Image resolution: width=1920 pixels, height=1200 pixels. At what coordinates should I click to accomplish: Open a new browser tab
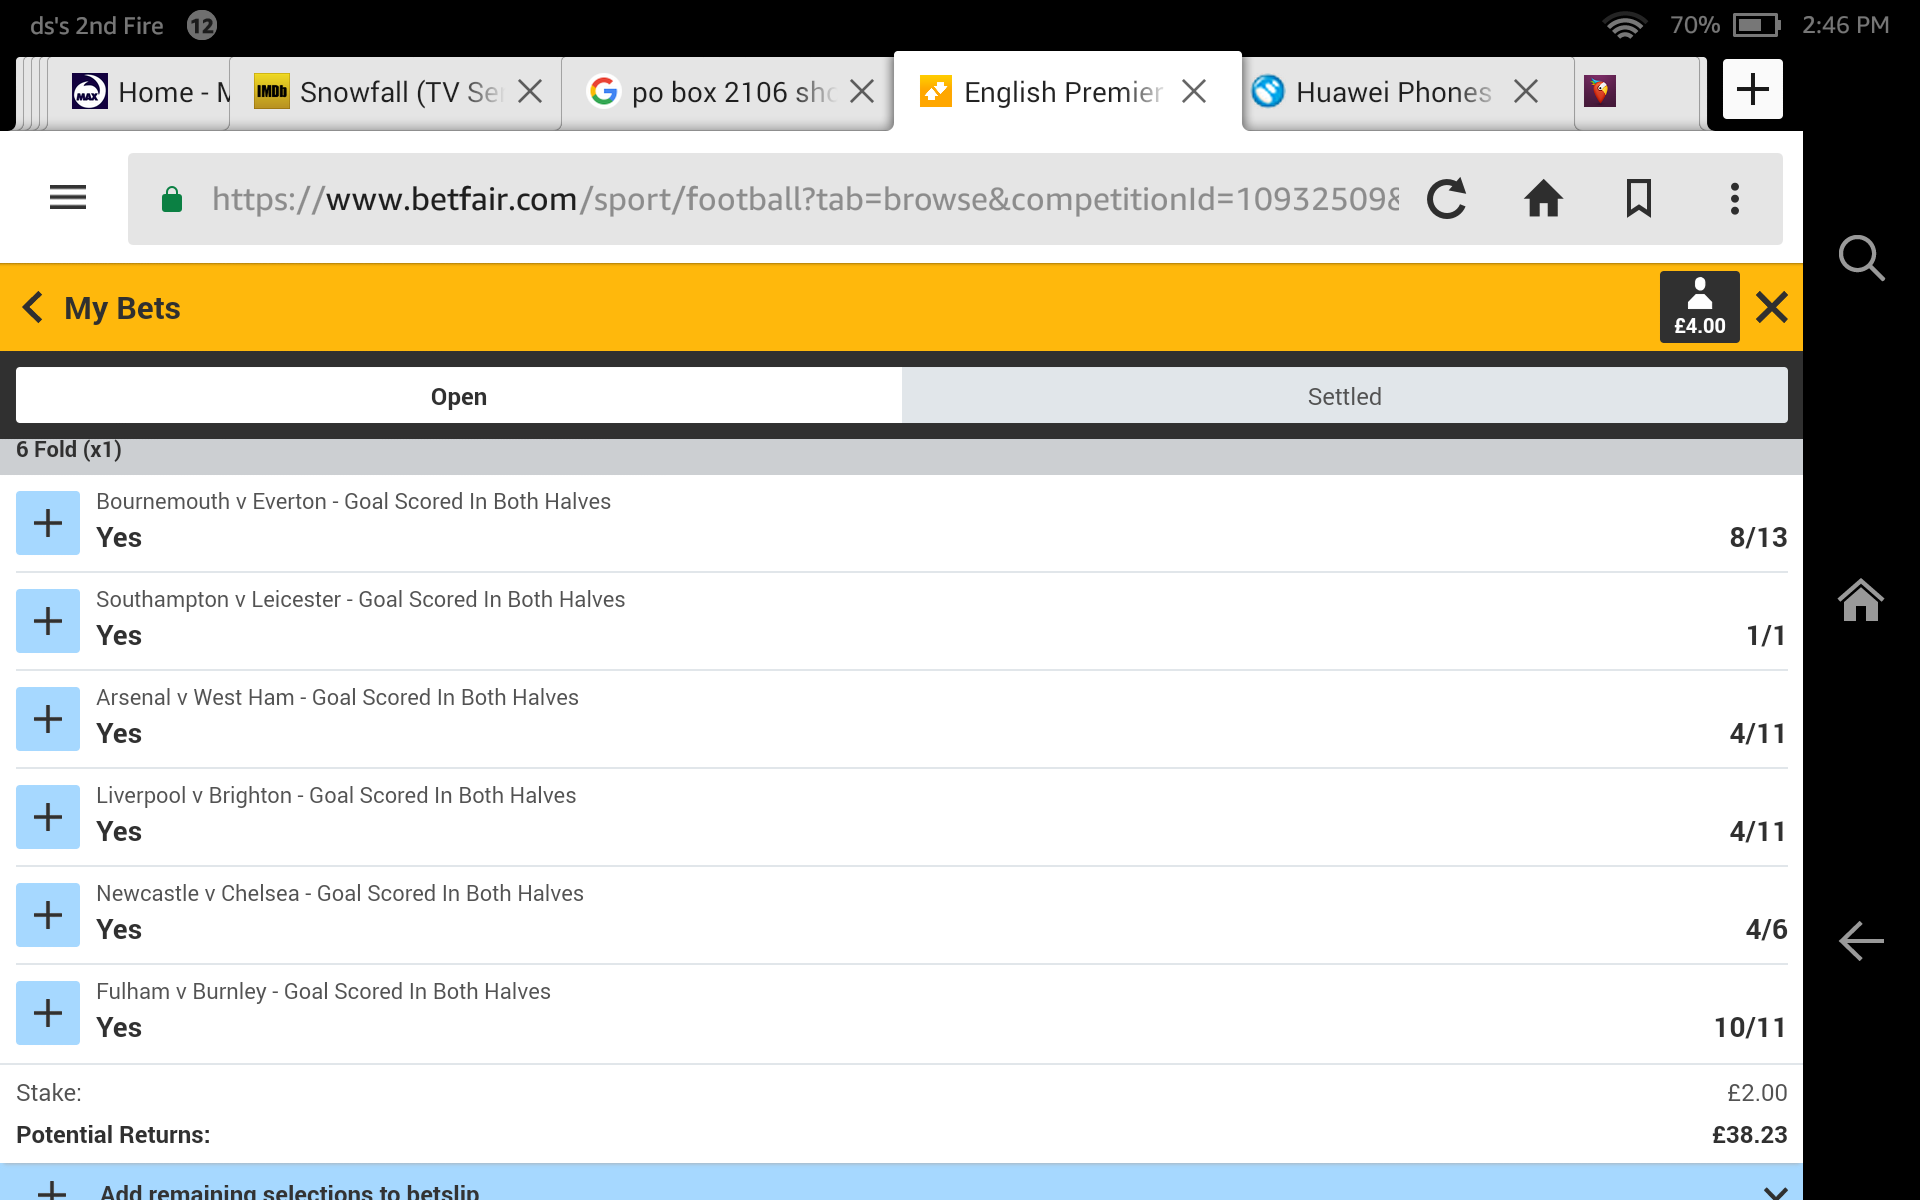coord(1752,90)
